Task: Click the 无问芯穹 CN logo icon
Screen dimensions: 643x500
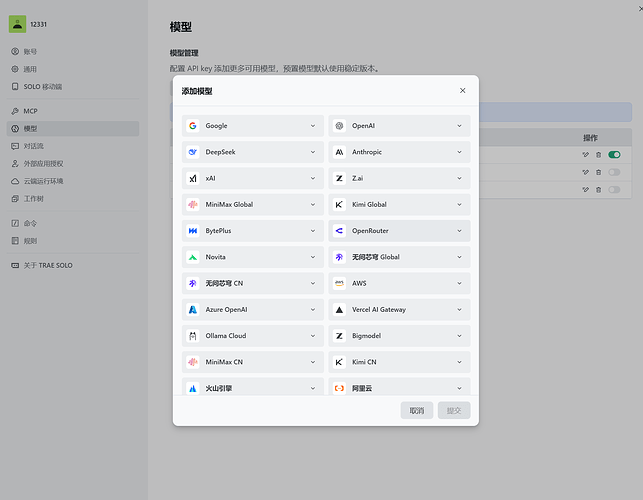Action: tap(193, 283)
